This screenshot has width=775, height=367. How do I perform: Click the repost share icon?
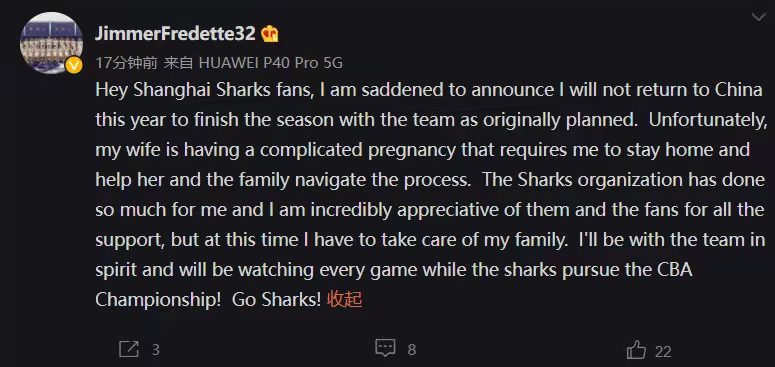coord(129,350)
